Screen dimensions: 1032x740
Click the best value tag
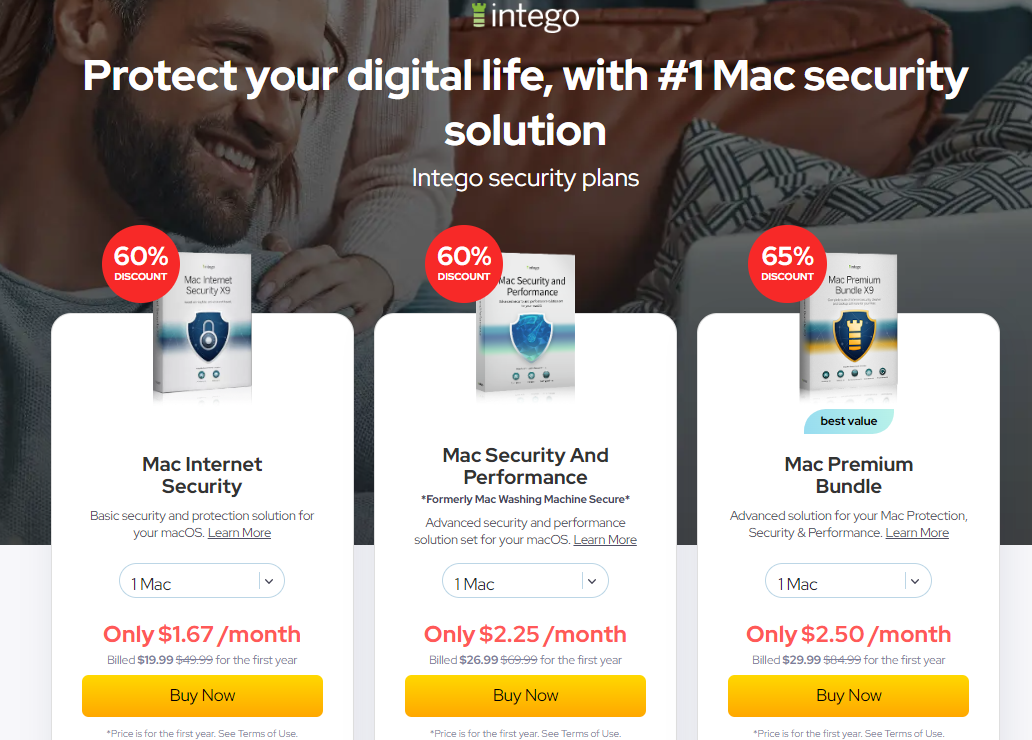[848, 421]
